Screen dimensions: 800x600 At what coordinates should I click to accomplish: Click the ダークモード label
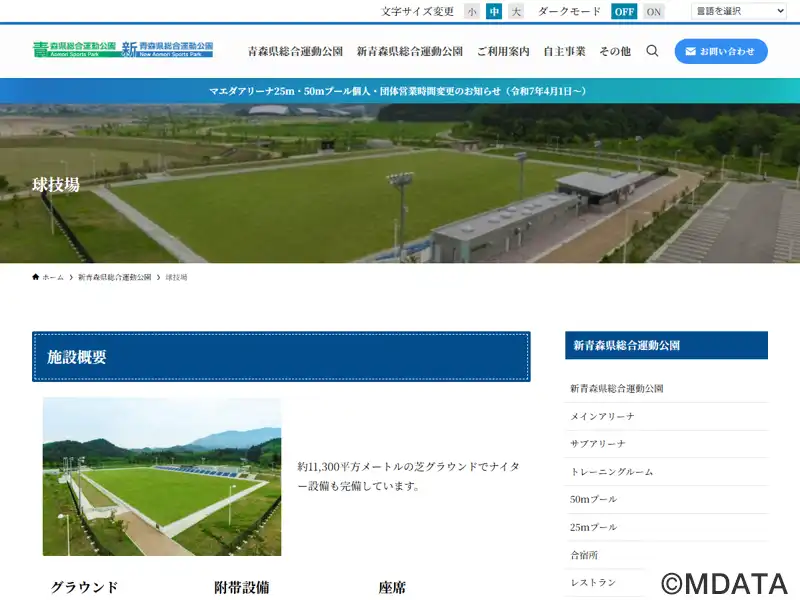click(569, 11)
